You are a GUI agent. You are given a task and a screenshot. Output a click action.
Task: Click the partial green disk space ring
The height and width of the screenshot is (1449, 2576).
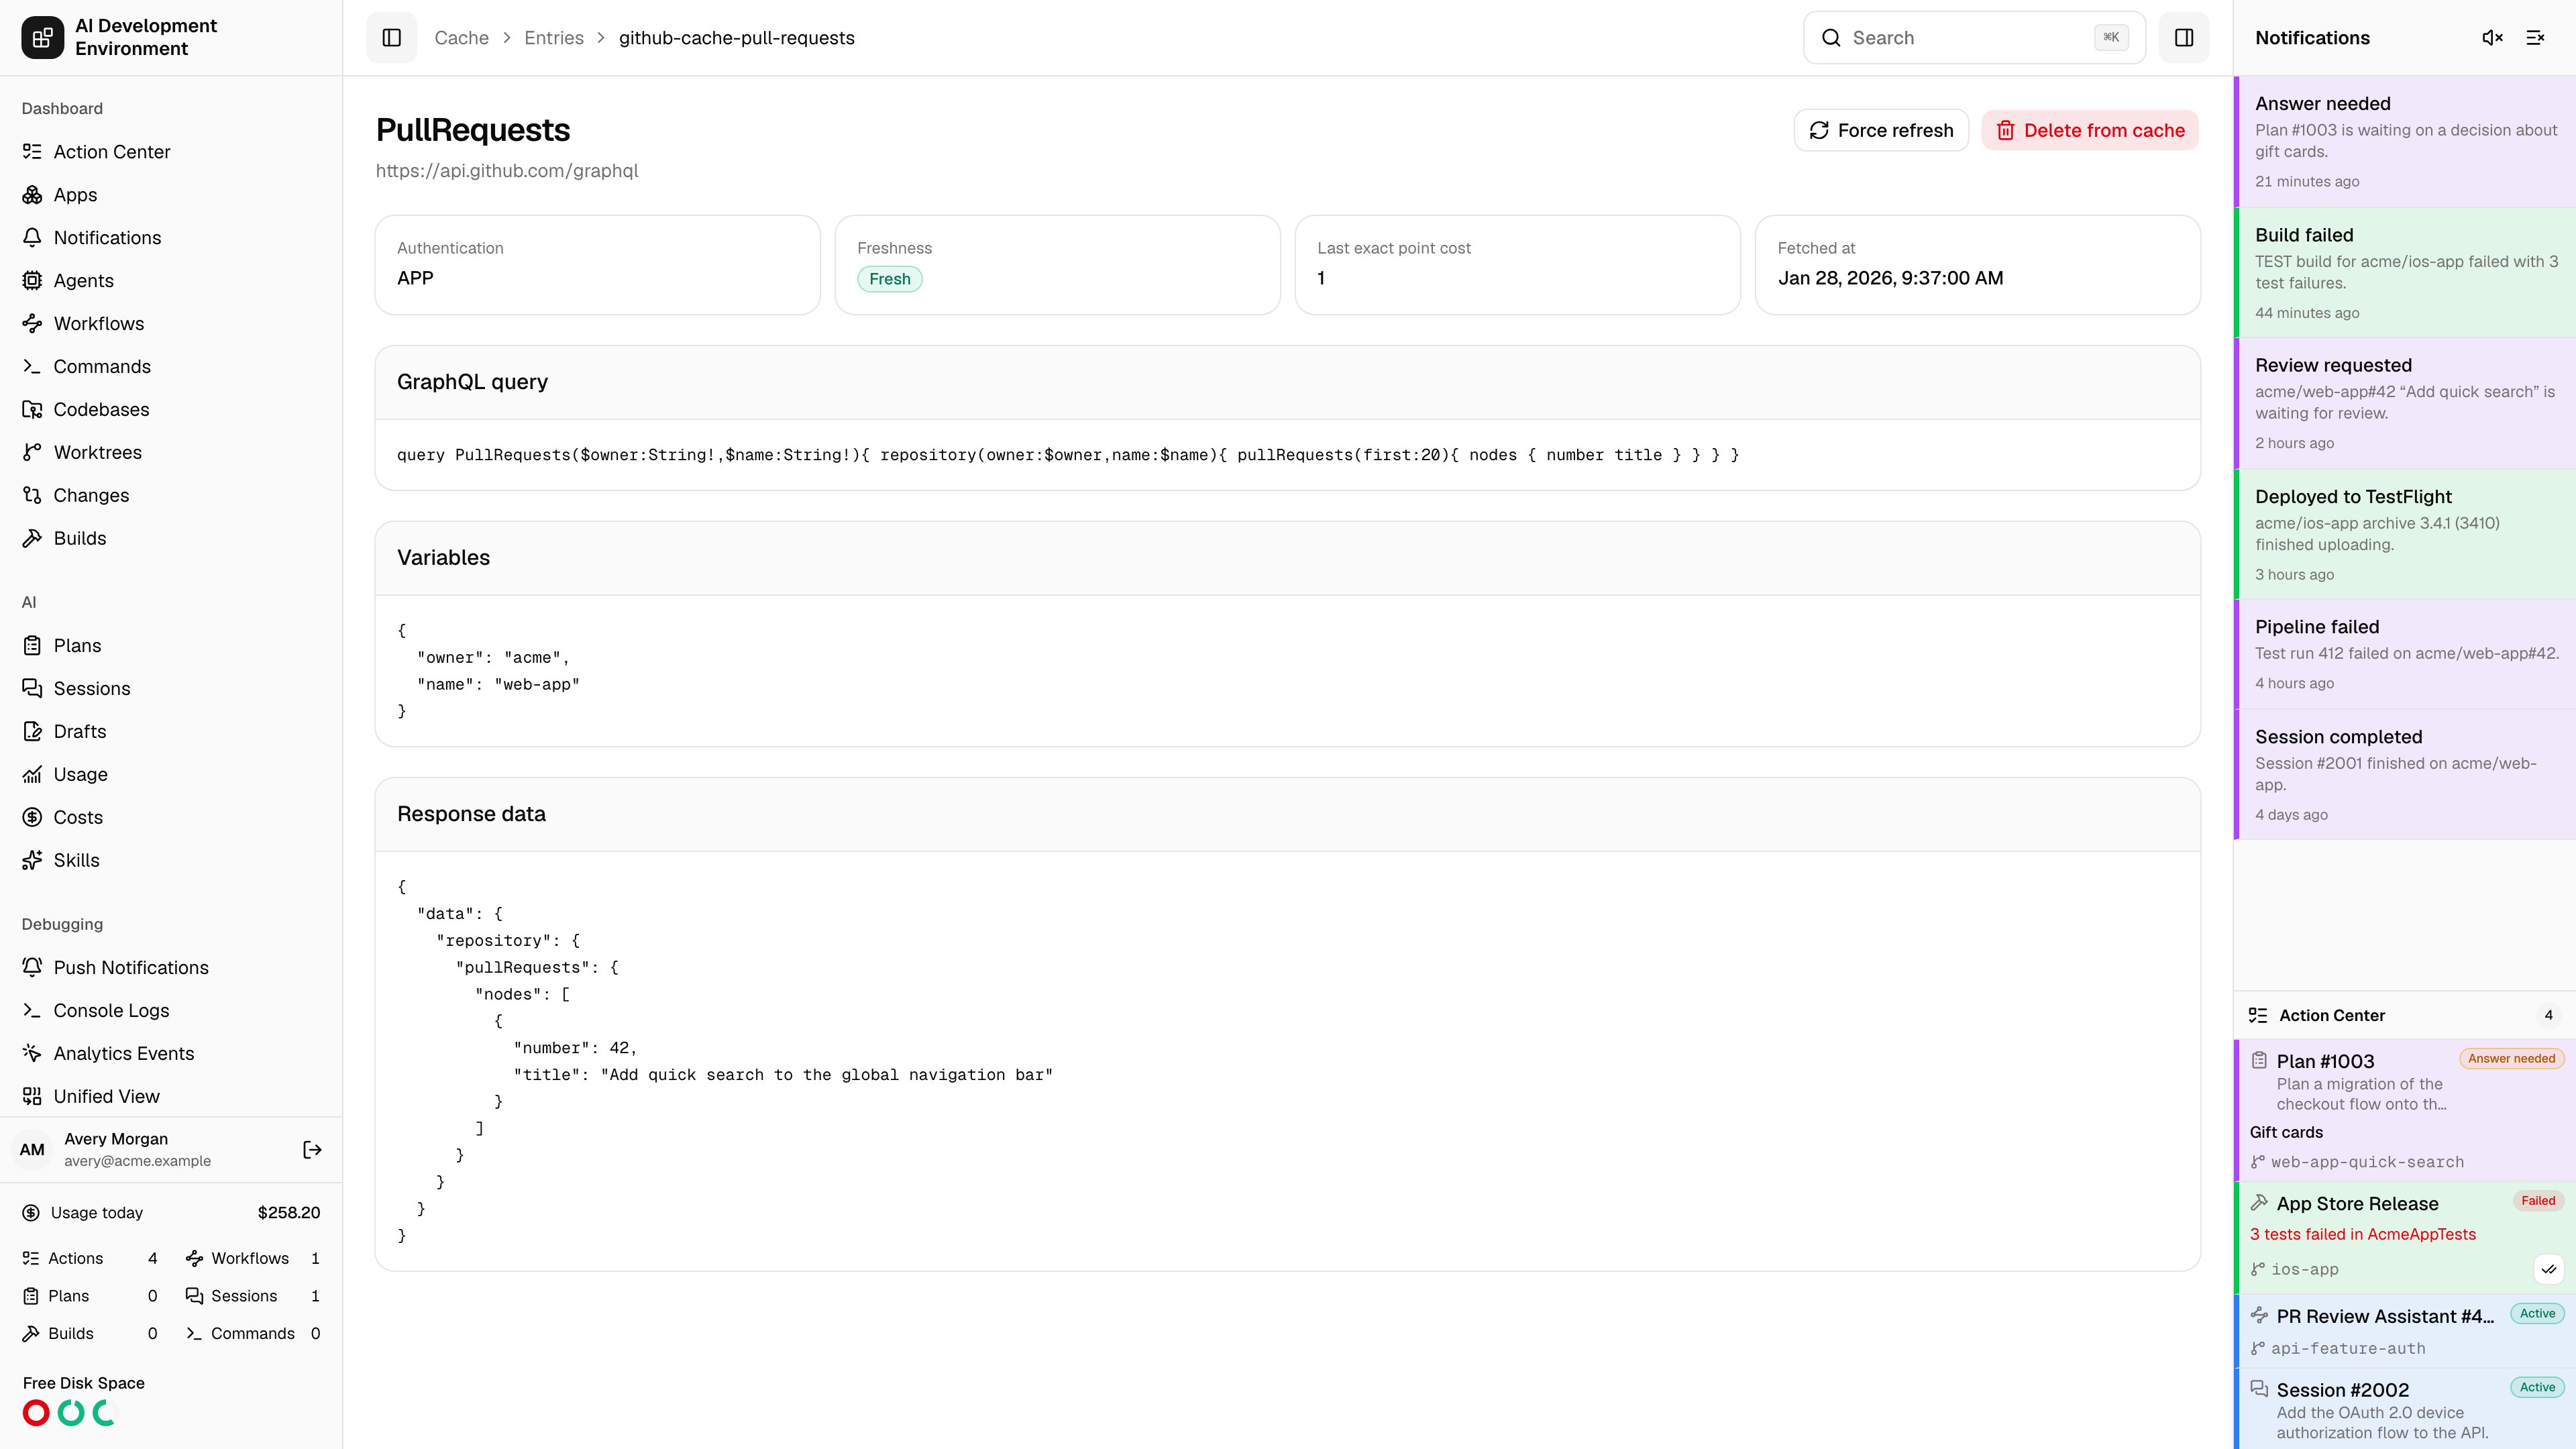tap(105, 1413)
